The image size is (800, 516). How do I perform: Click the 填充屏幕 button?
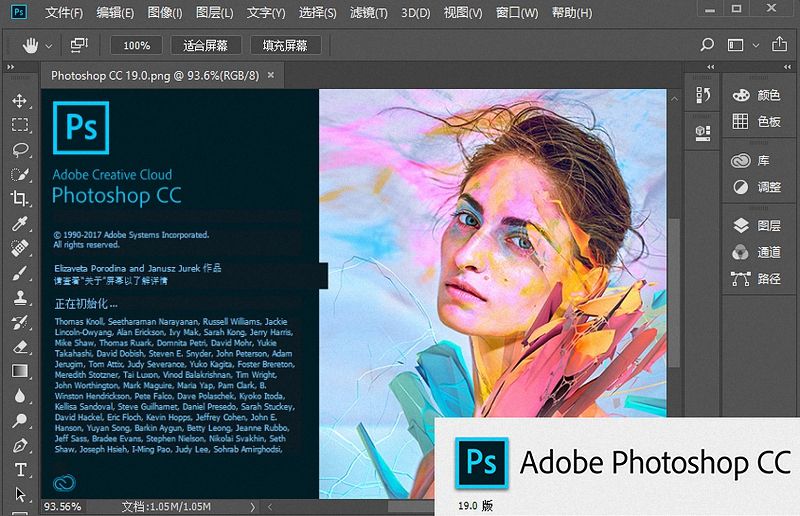pos(285,45)
